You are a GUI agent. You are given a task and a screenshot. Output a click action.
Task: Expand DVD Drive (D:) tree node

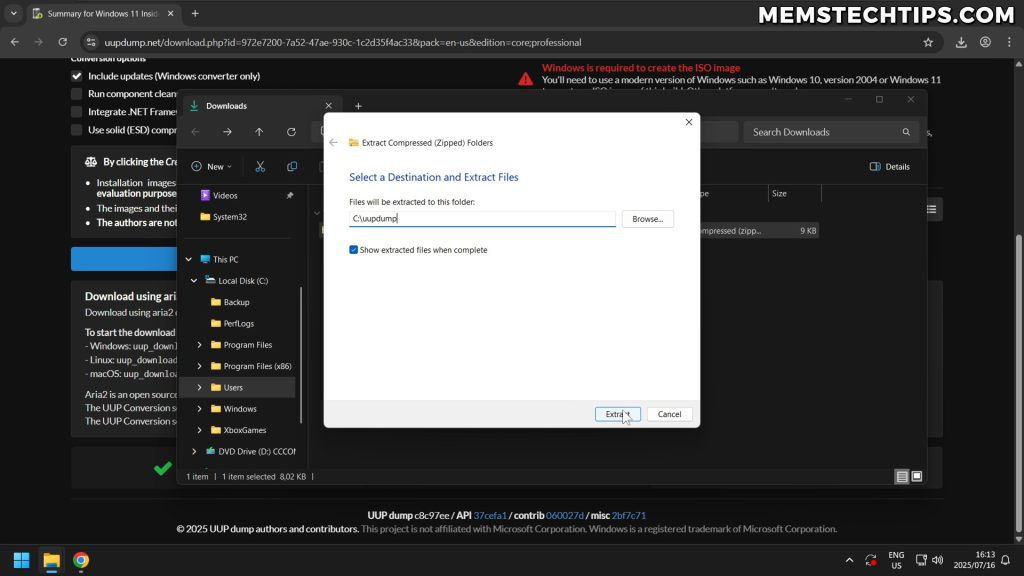tap(194, 451)
